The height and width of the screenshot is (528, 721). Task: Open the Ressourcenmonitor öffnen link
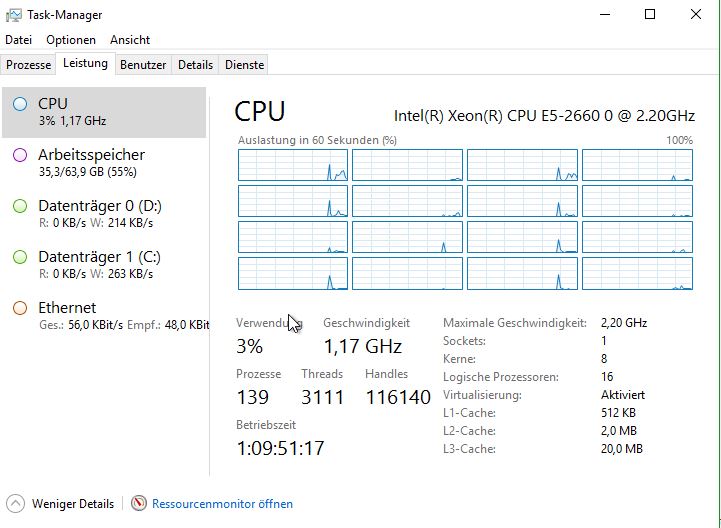point(223,504)
